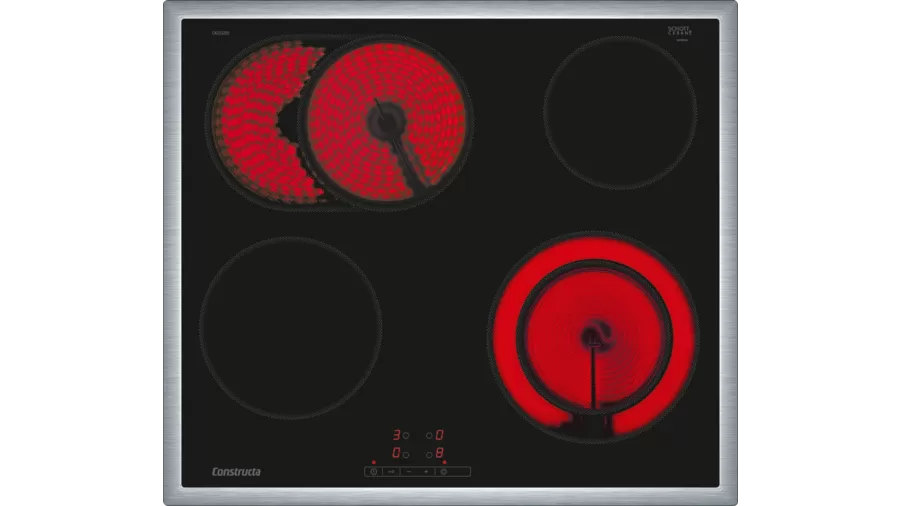The height and width of the screenshot is (506, 900).
Task: Click the red indicator above power button
Action: coord(373,462)
